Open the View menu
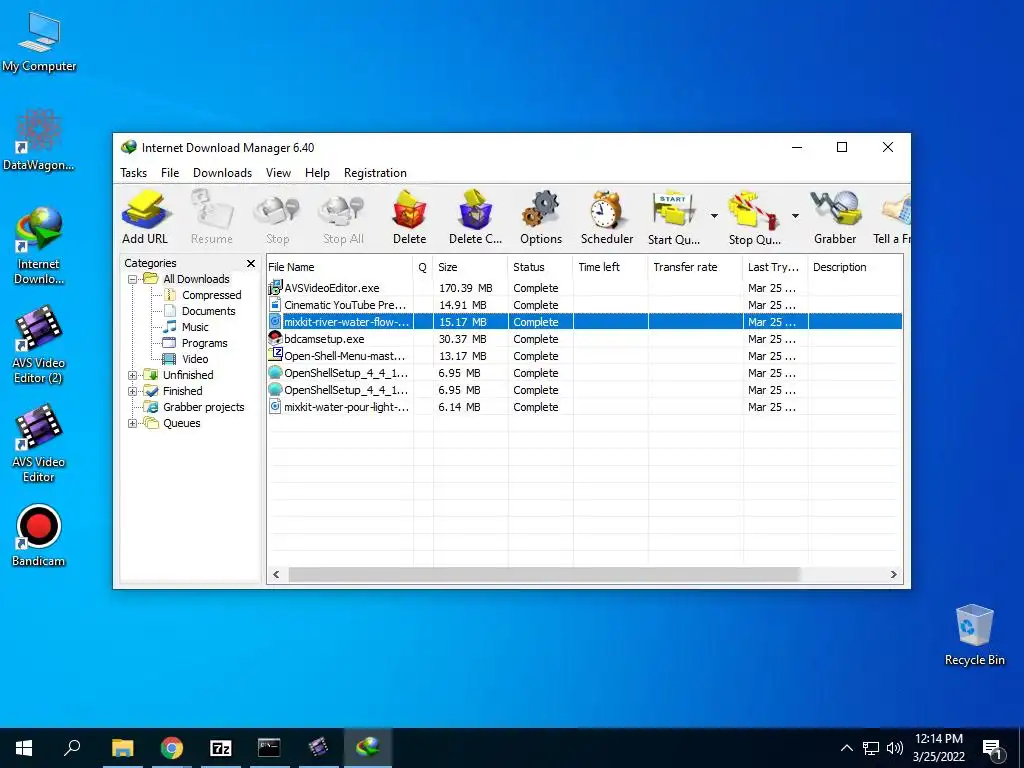 point(278,173)
